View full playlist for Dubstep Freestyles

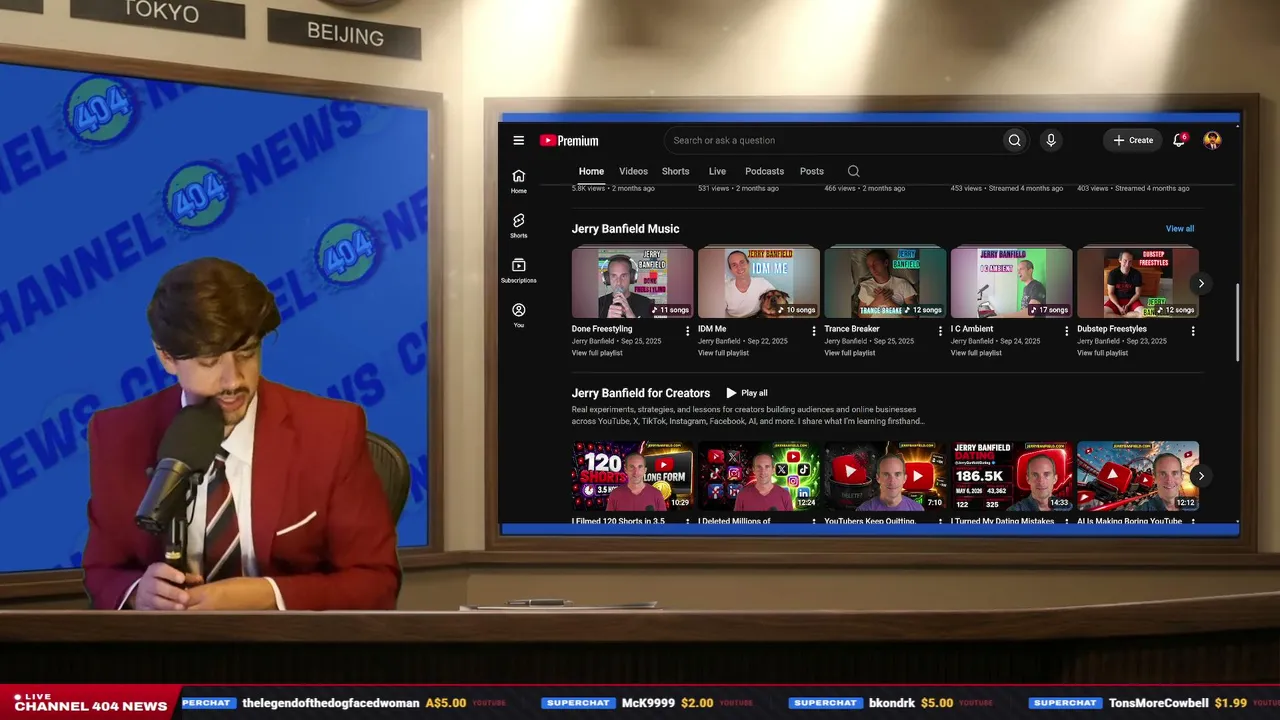coord(1102,353)
